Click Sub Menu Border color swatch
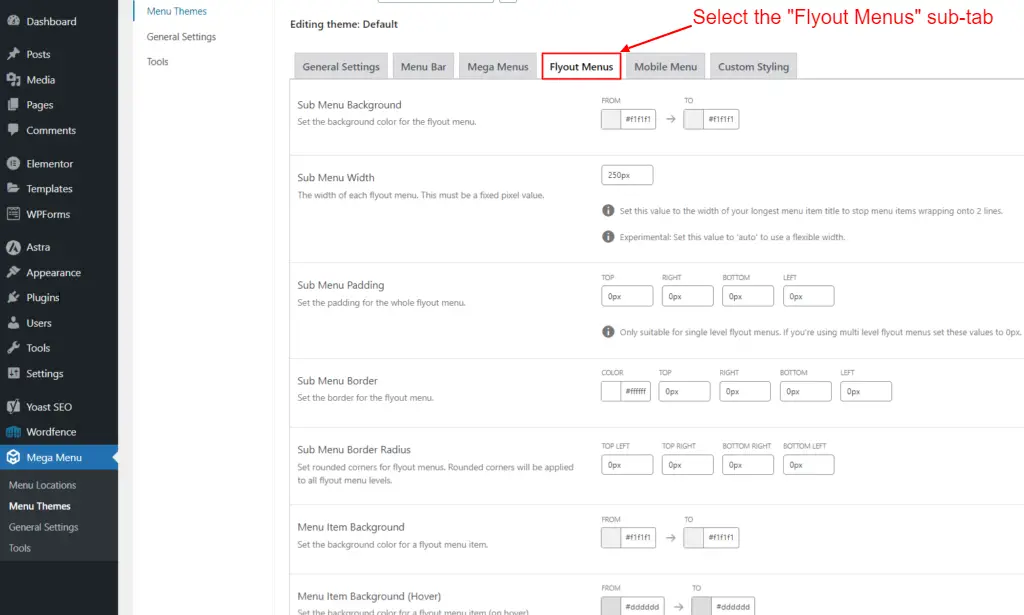The height and width of the screenshot is (615, 1024). pyautogui.click(x=612, y=392)
